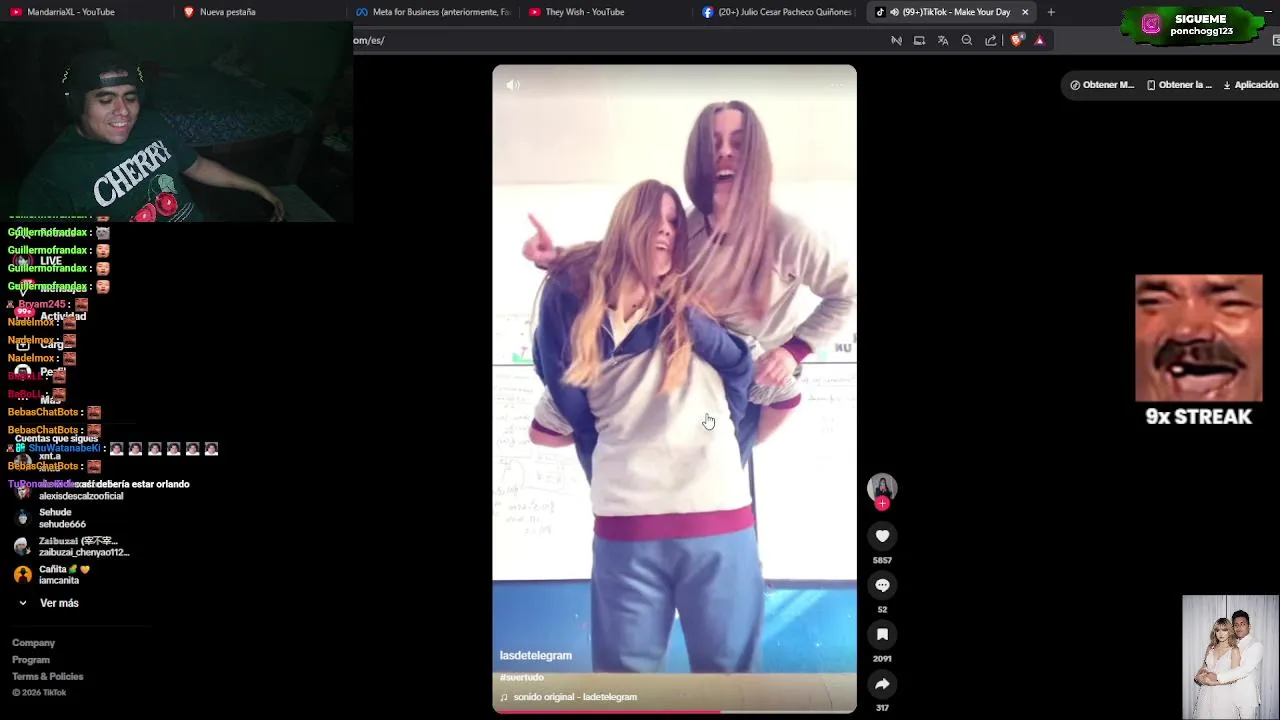Viewport: 1280px width, 720px height.
Task: Open Brave Shields lion icon
Action: click(1017, 40)
